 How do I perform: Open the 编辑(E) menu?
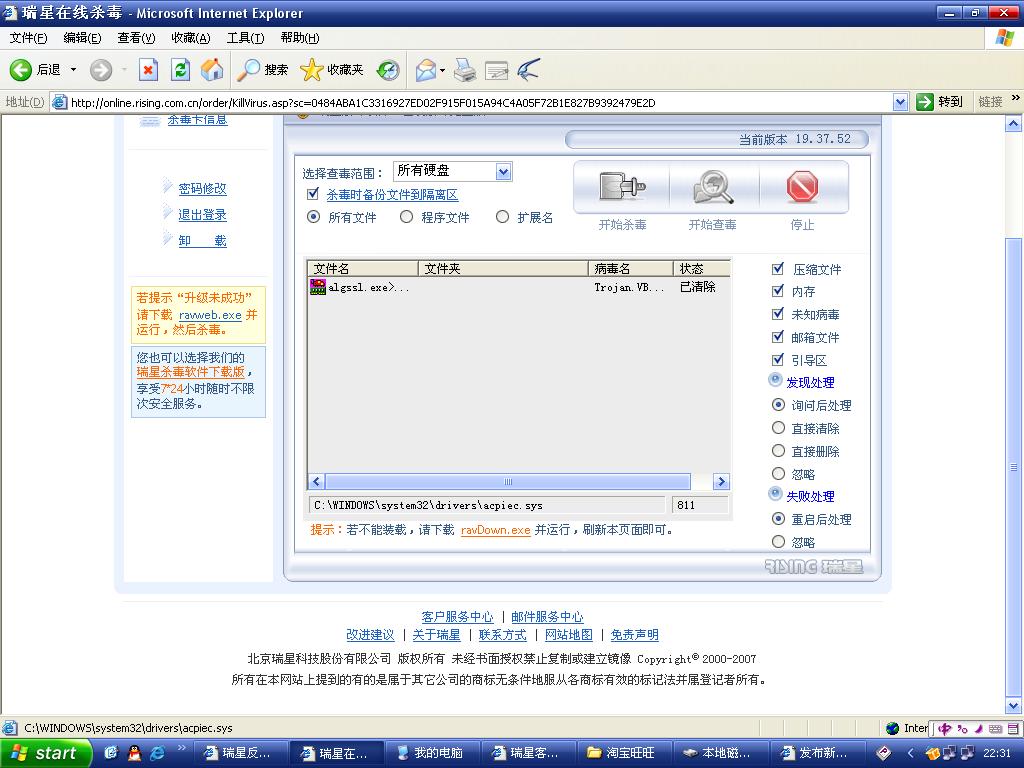(x=82, y=38)
